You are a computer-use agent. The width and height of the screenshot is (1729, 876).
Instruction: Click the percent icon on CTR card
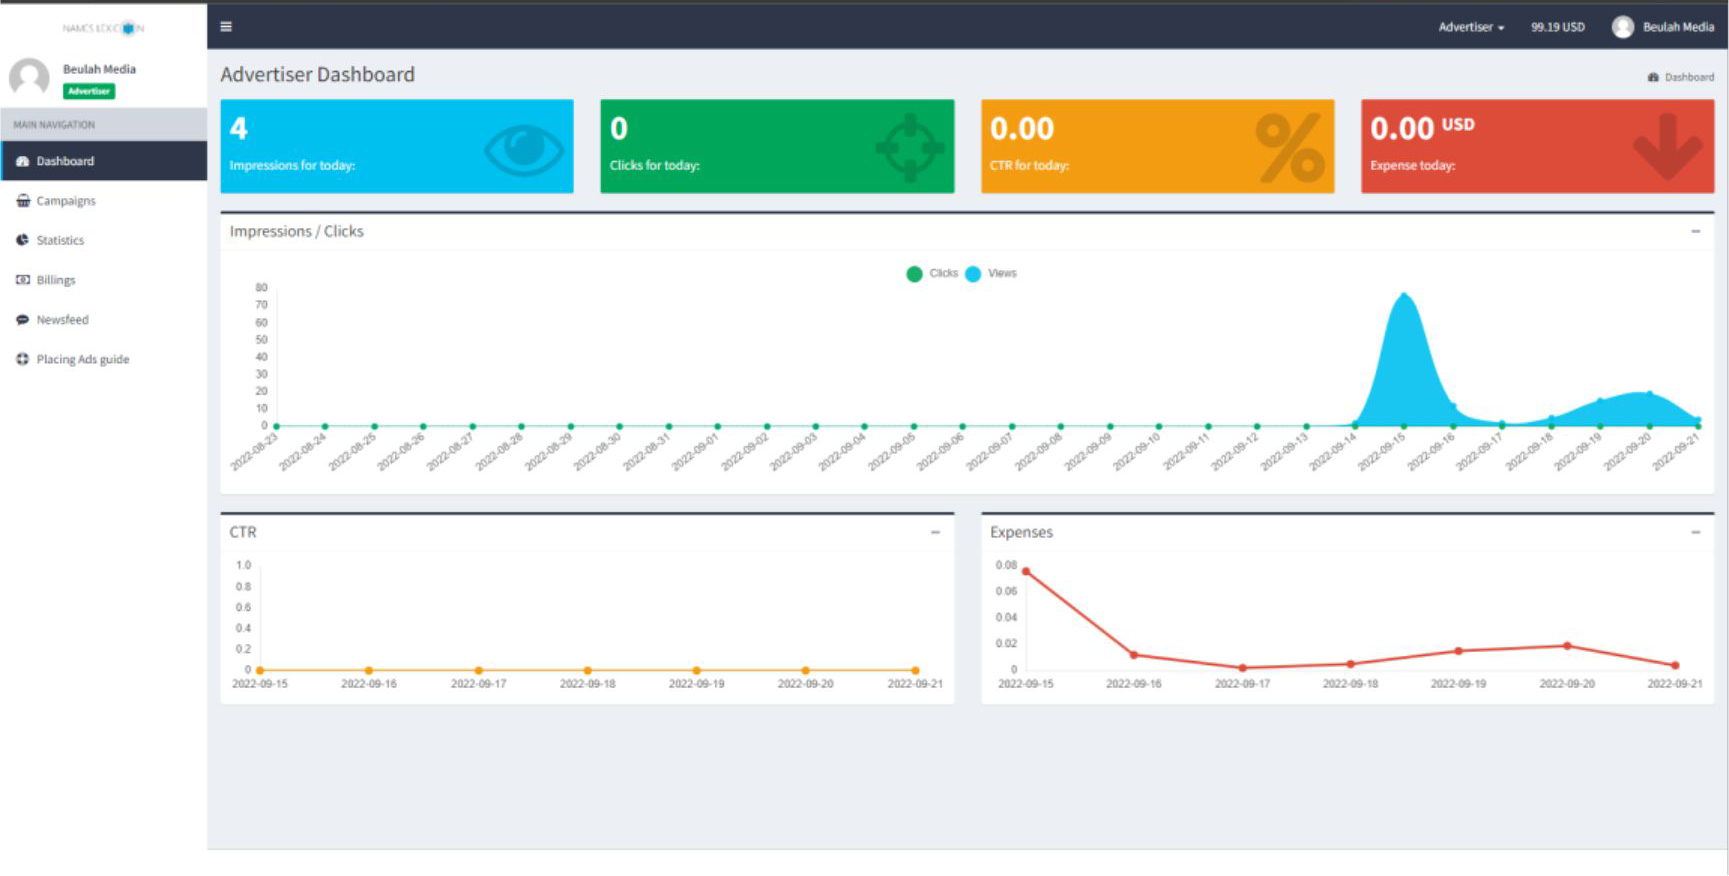tap(1290, 148)
